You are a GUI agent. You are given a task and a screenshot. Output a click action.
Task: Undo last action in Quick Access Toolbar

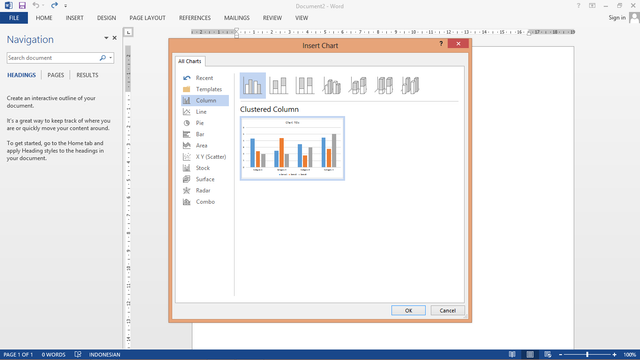pos(36,5)
